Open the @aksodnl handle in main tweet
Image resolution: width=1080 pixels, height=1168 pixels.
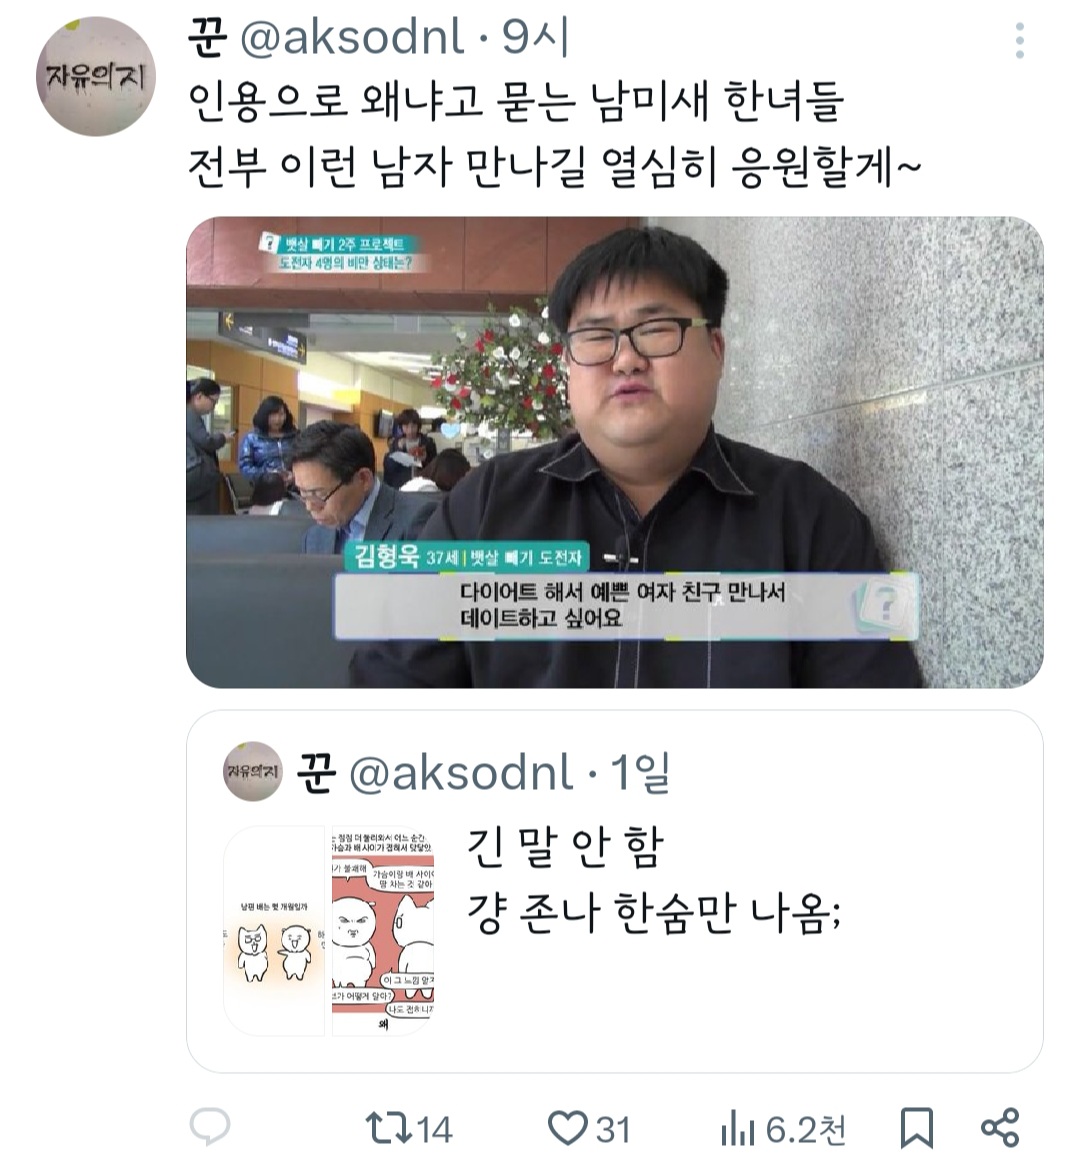(352, 38)
